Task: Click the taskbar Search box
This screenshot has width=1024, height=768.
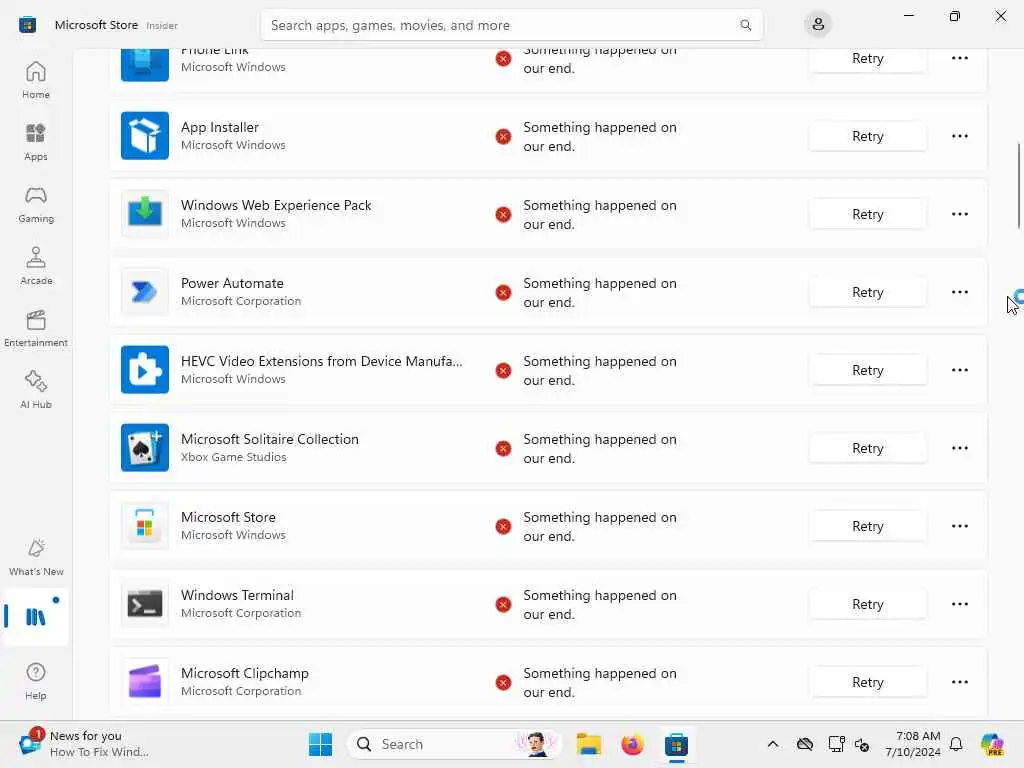Action: click(454, 744)
